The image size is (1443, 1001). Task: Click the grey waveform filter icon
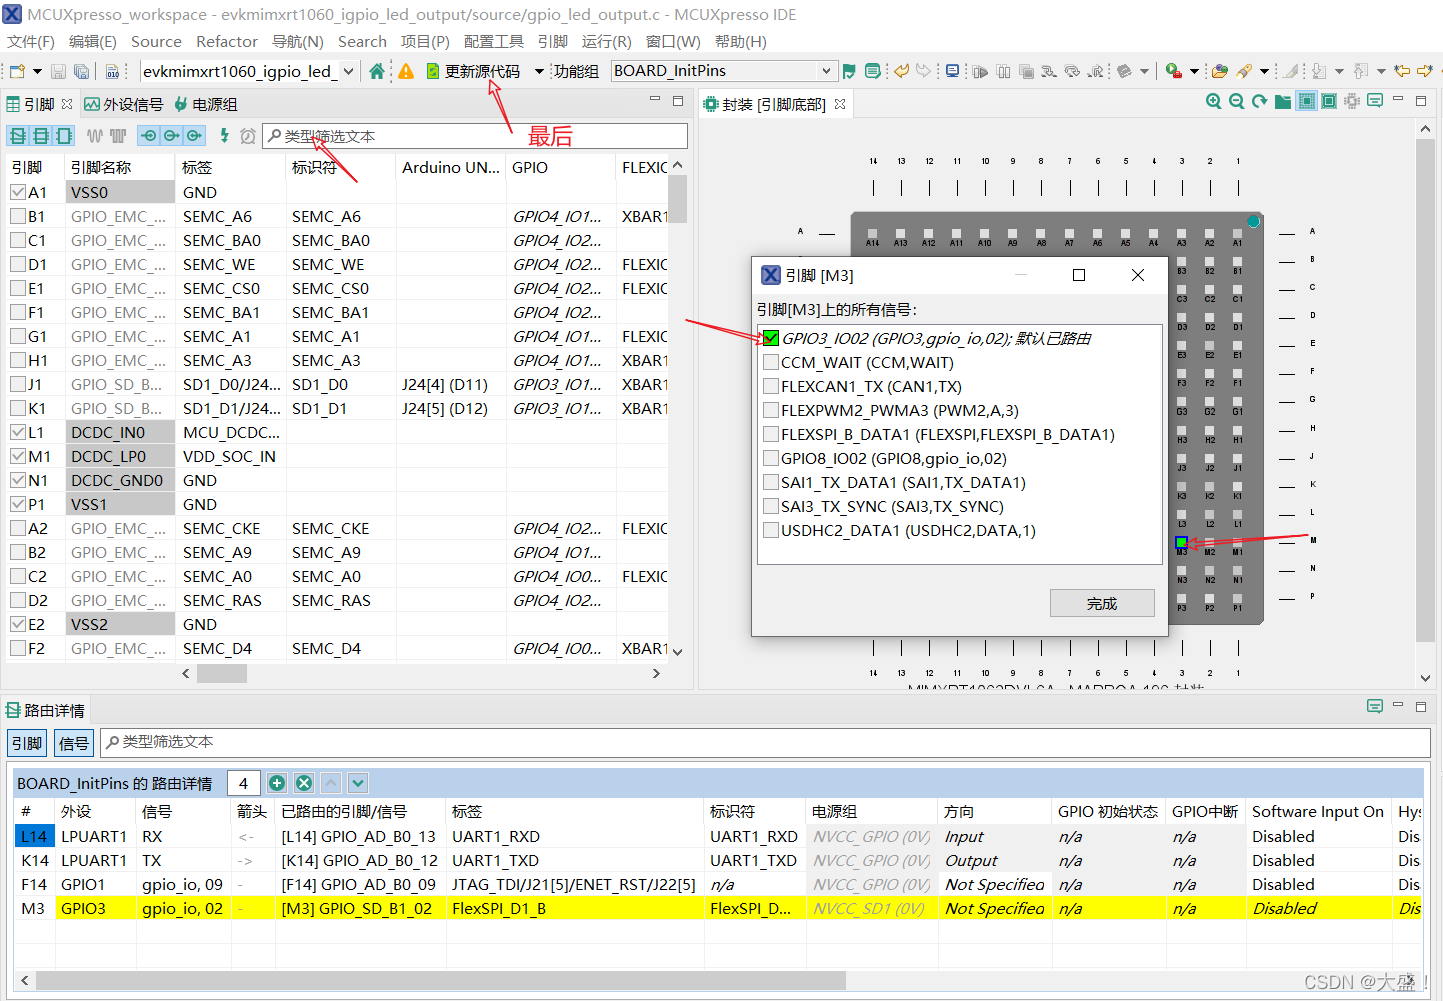pos(95,136)
